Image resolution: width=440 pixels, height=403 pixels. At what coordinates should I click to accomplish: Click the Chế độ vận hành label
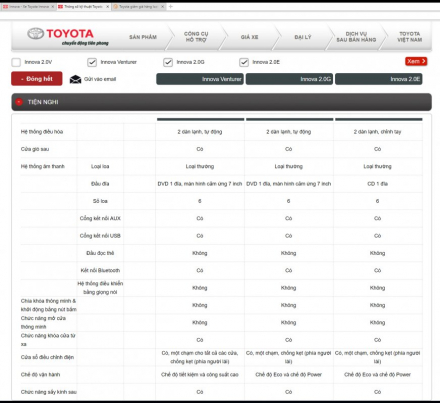click(40, 374)
